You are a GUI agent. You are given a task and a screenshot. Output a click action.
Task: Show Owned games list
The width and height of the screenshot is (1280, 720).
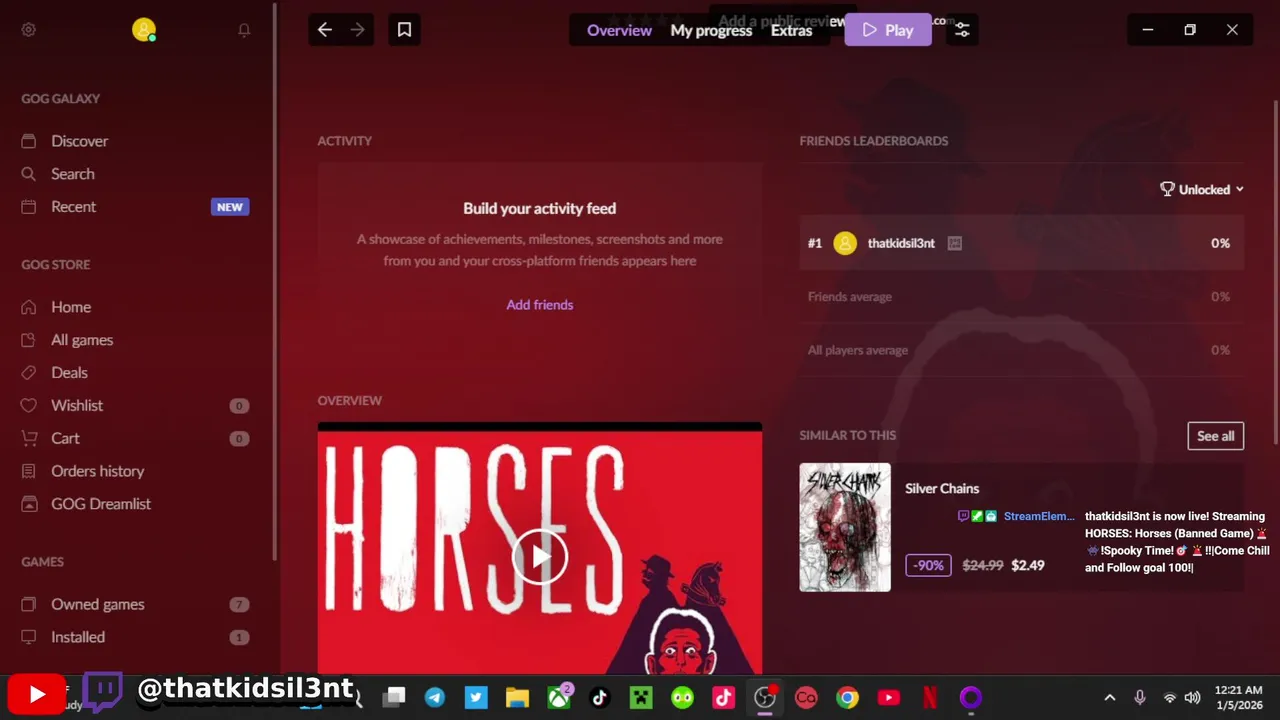(97, 604)
